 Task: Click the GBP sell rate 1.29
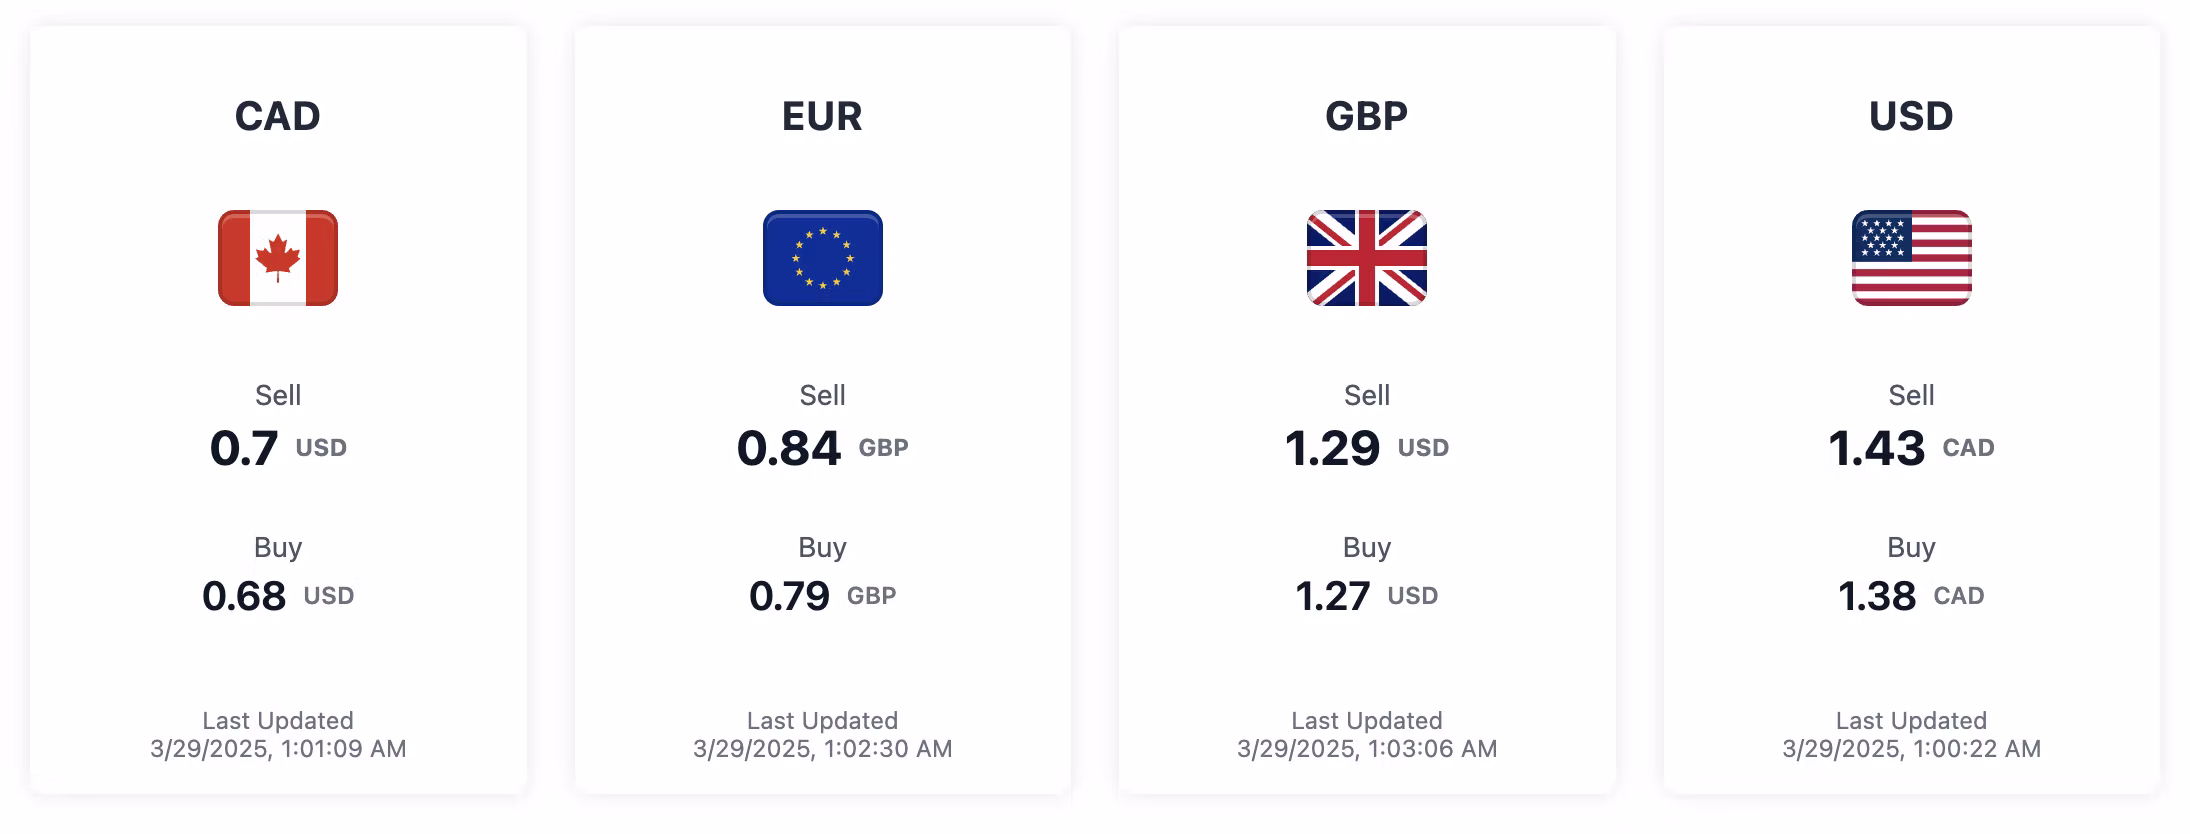(x=1332, y=448)
